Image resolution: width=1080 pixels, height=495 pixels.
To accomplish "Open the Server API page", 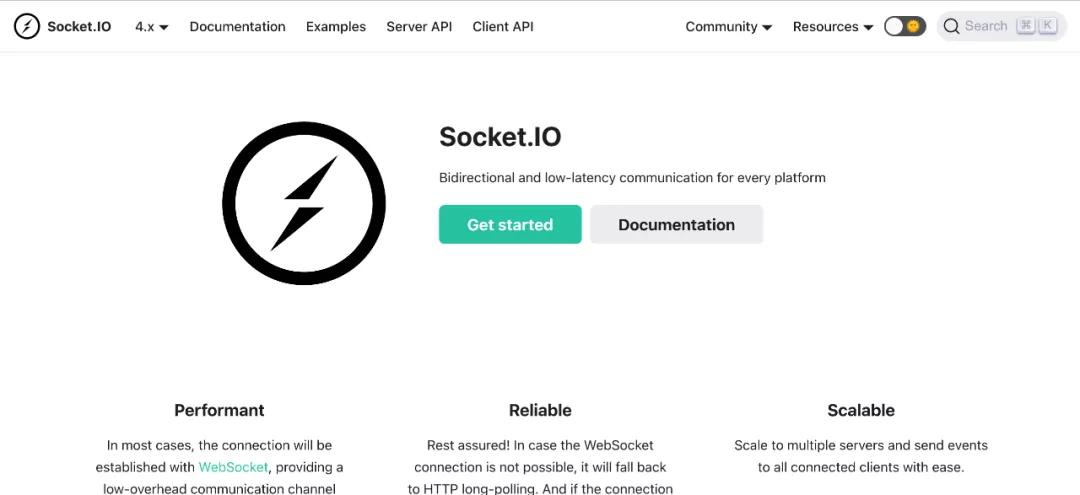I will click(419, 27).
